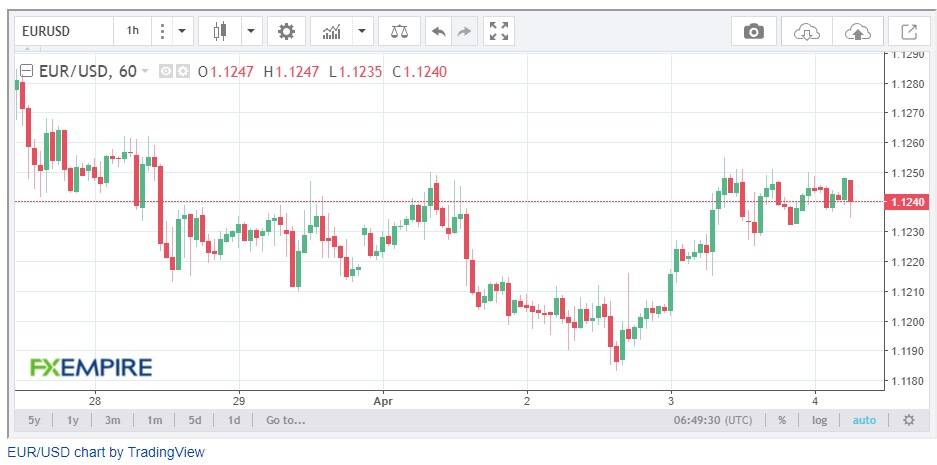Open the time interval dropdown arrow

coord(182,31)
